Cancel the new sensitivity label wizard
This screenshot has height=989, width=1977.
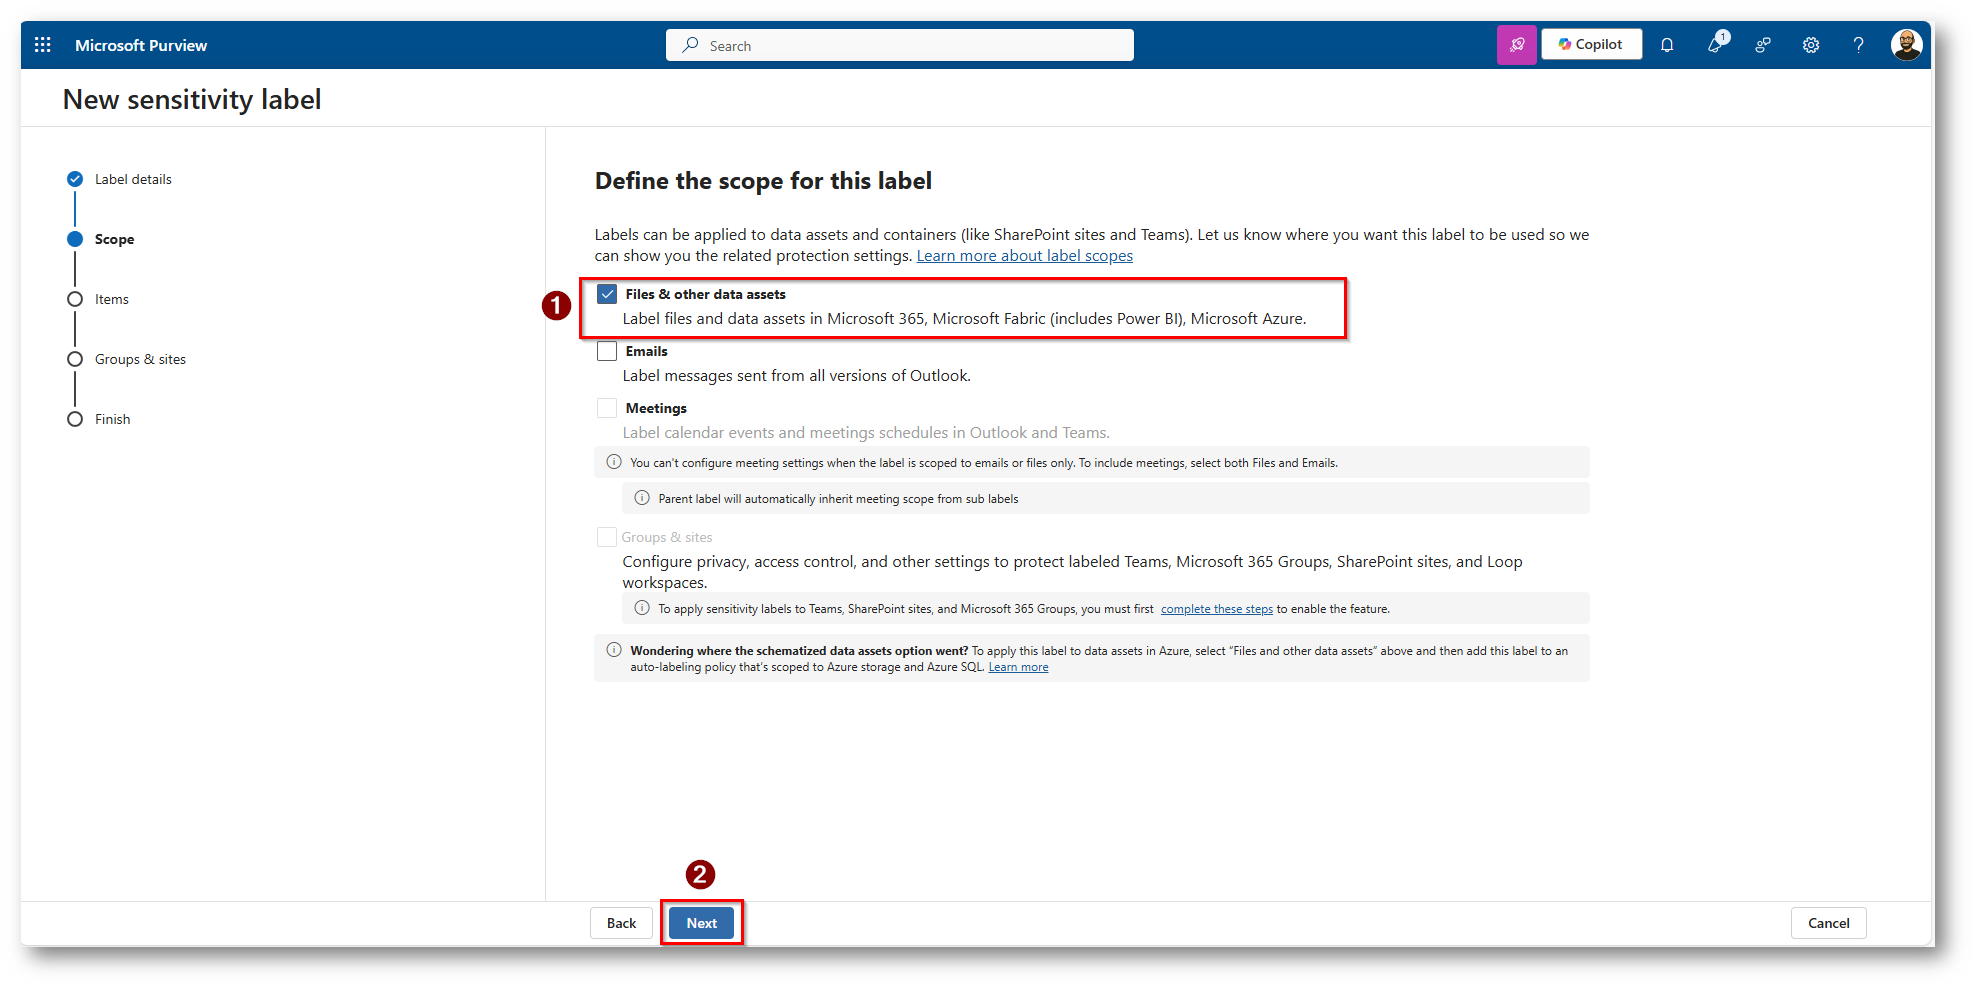[1828, 923]
